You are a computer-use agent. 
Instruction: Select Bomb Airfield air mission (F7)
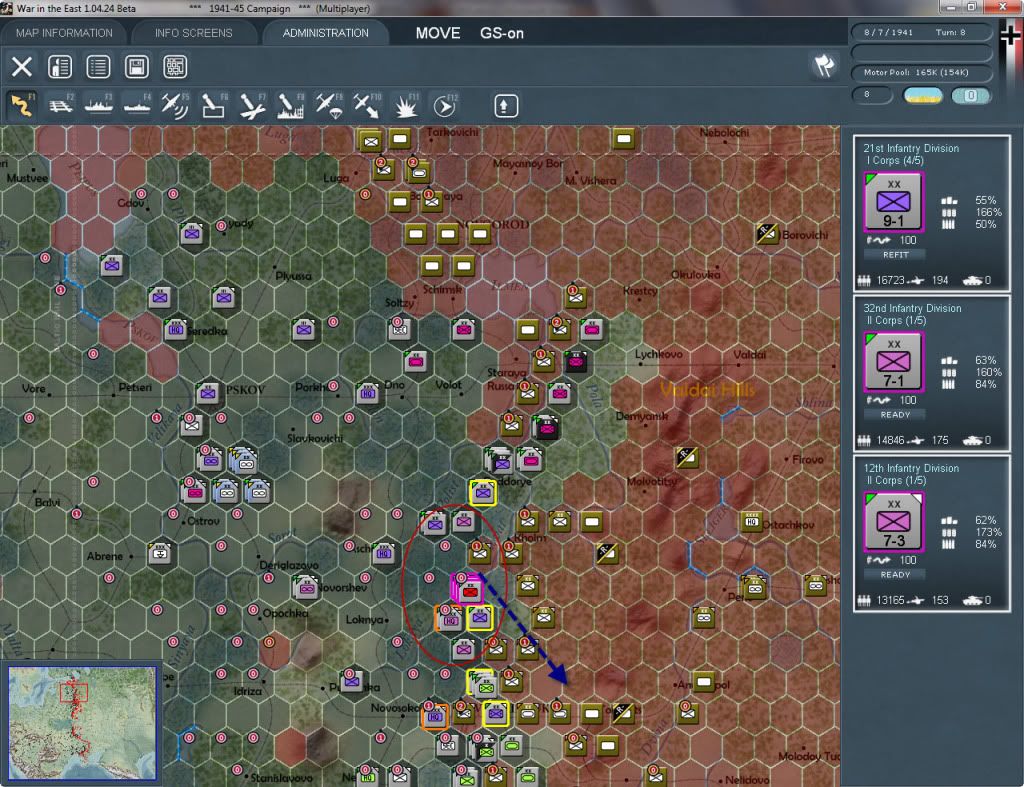(252, 105)
